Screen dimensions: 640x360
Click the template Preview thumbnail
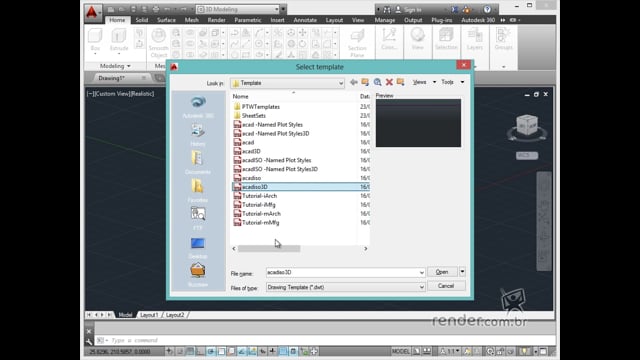(x=418, y=123)
